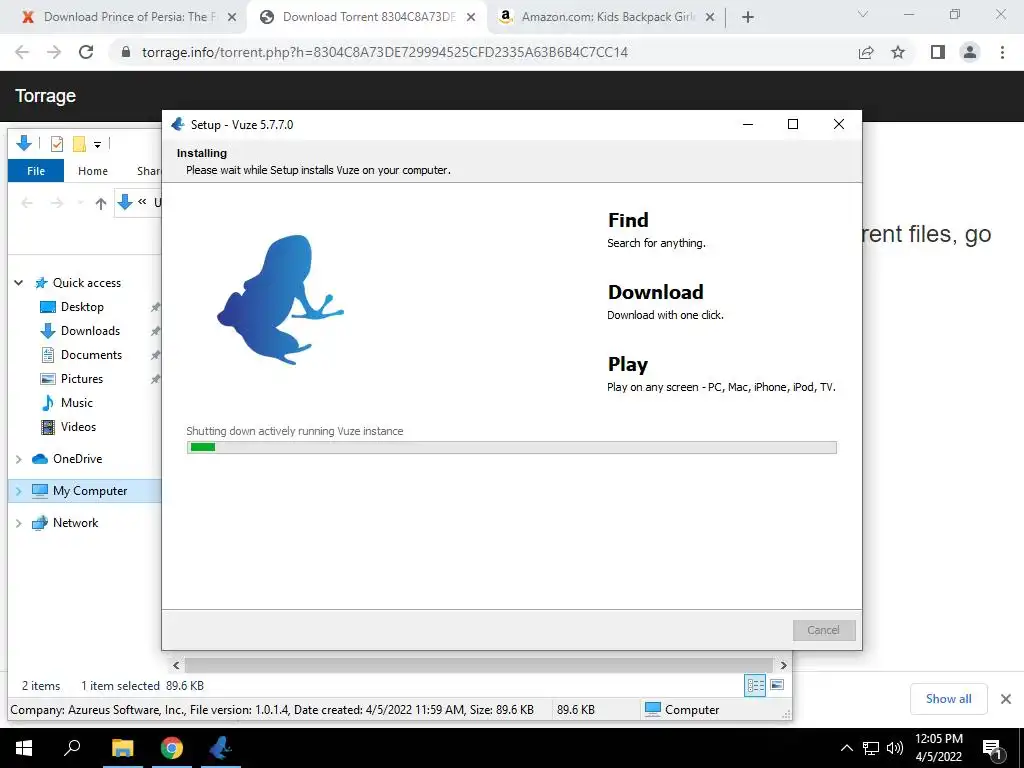Open taskbar search magnifier
The width and height of the screenshot is (1024, 768).
[72, 748]
